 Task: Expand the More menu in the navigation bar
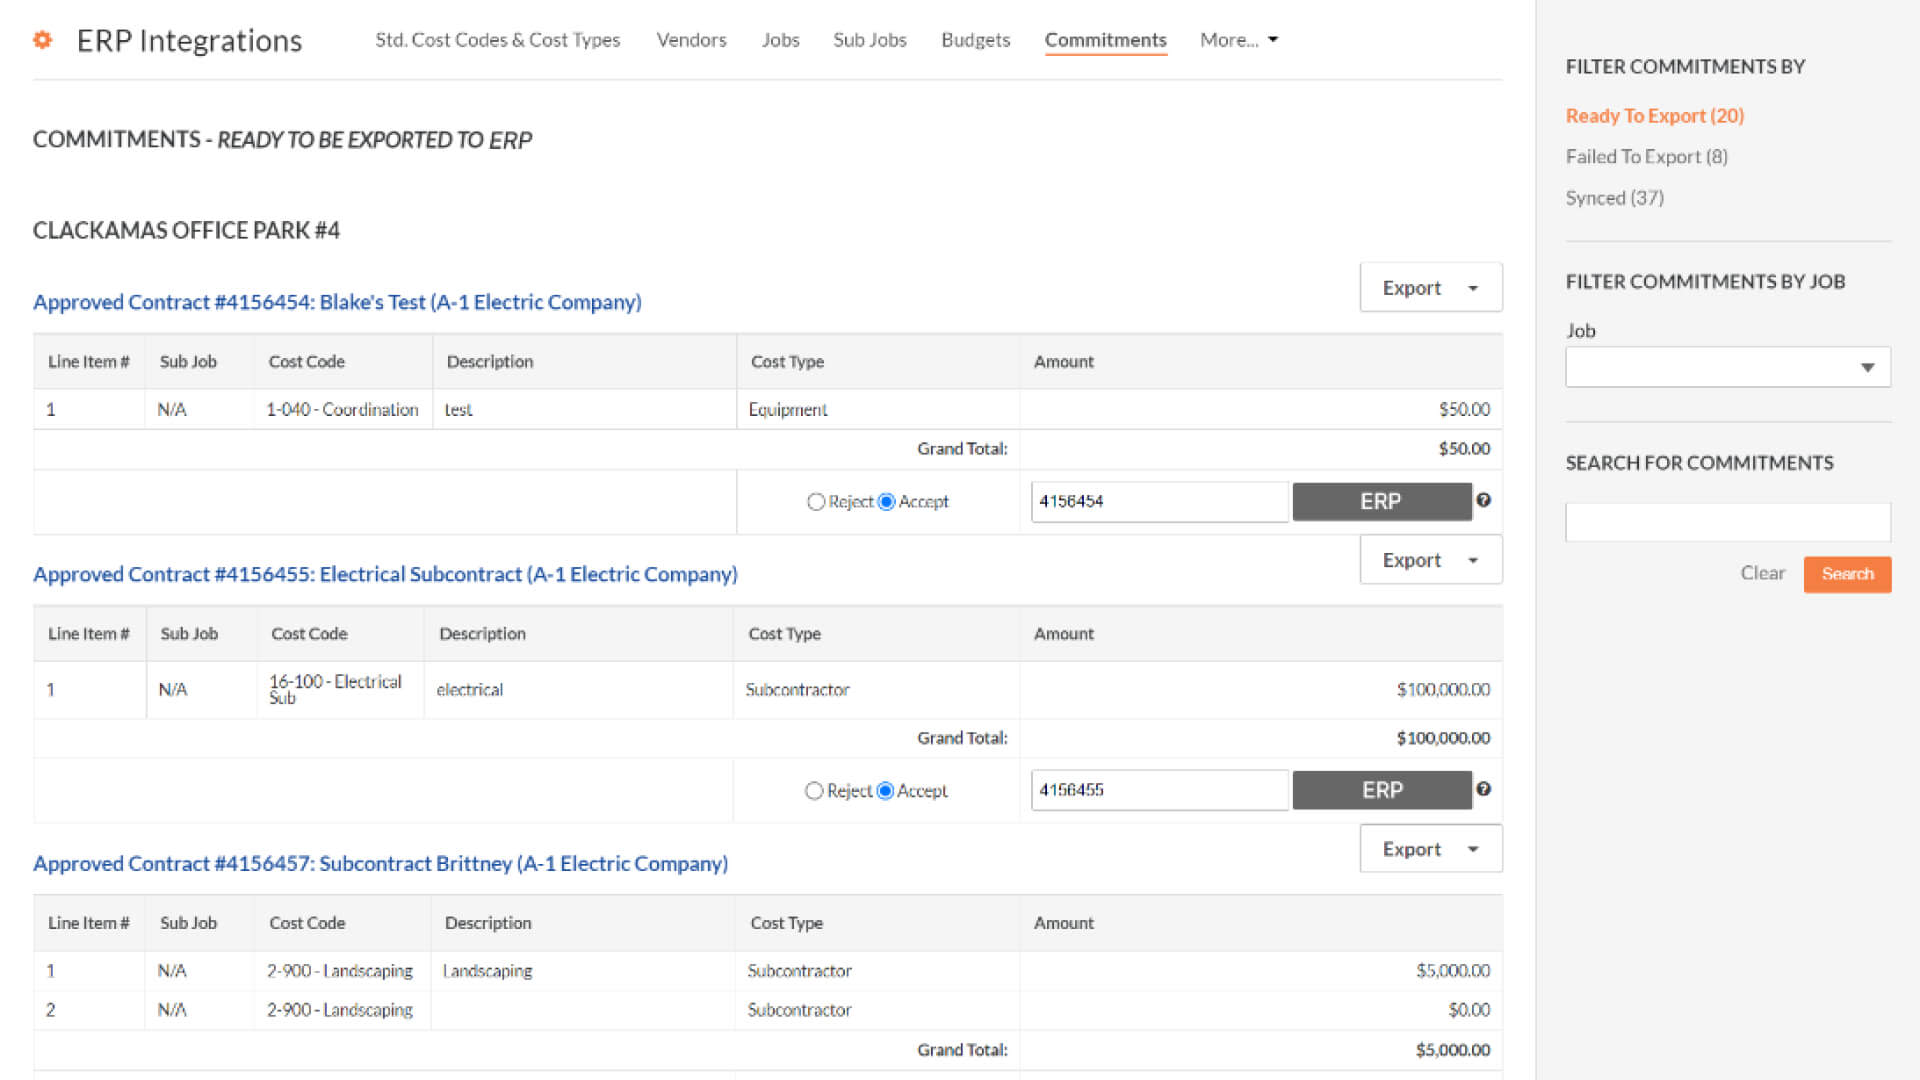[x=1234, y=40]
